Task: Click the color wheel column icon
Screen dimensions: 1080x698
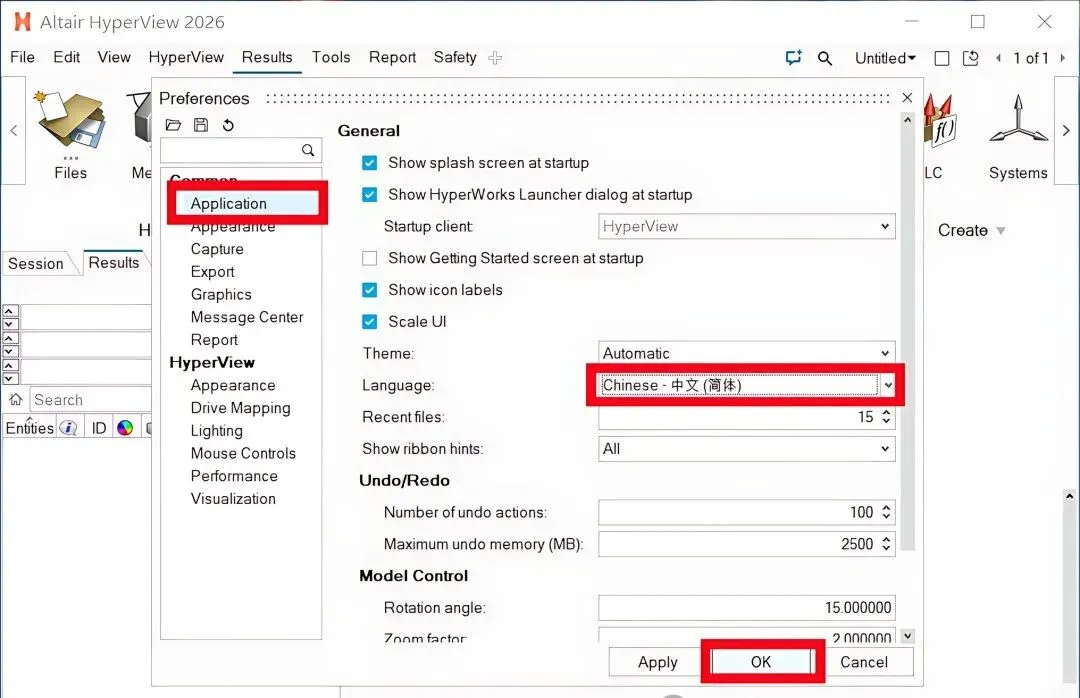Action: click(125, 428)
